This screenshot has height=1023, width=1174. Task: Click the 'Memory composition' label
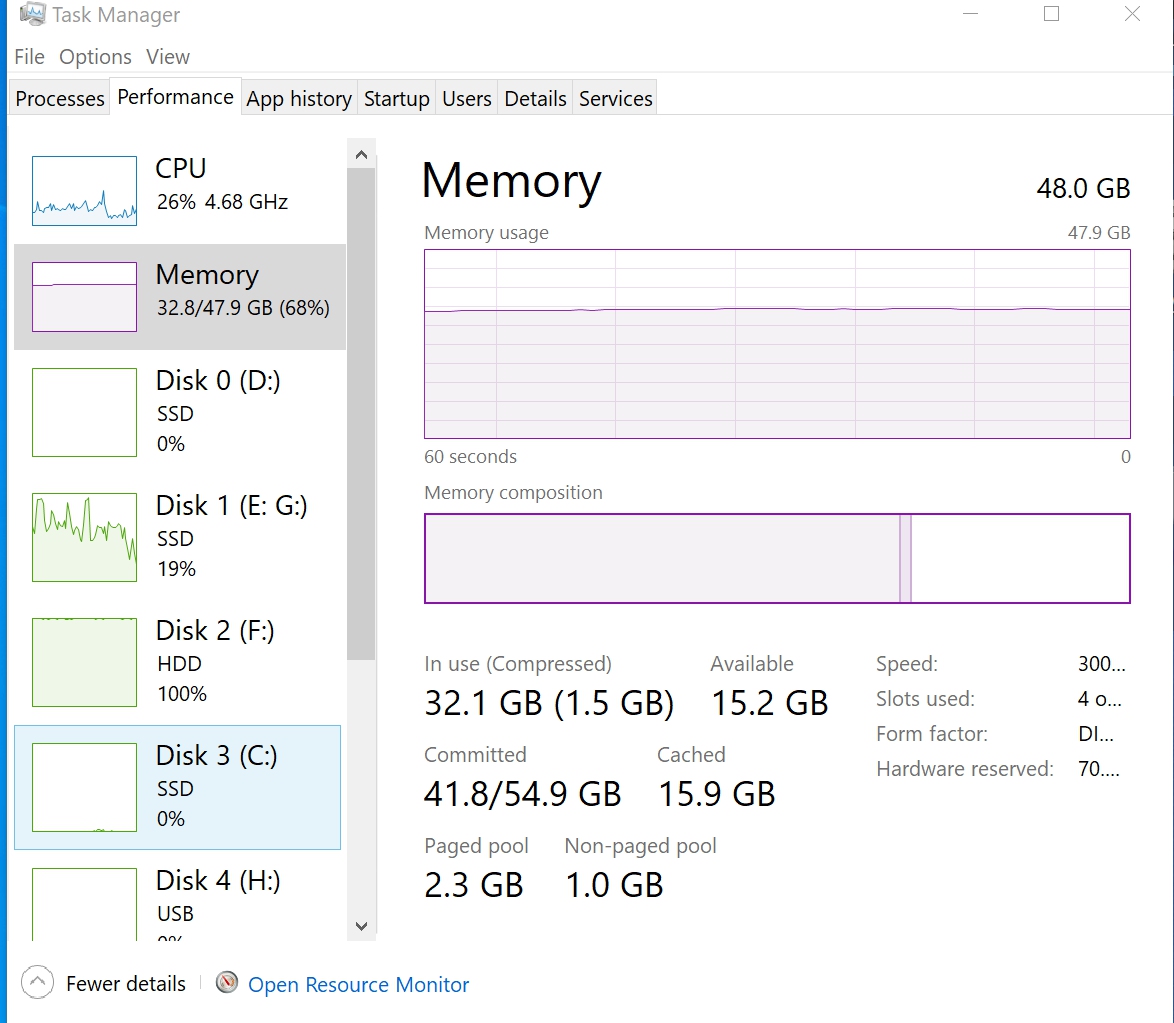(514, 493)
